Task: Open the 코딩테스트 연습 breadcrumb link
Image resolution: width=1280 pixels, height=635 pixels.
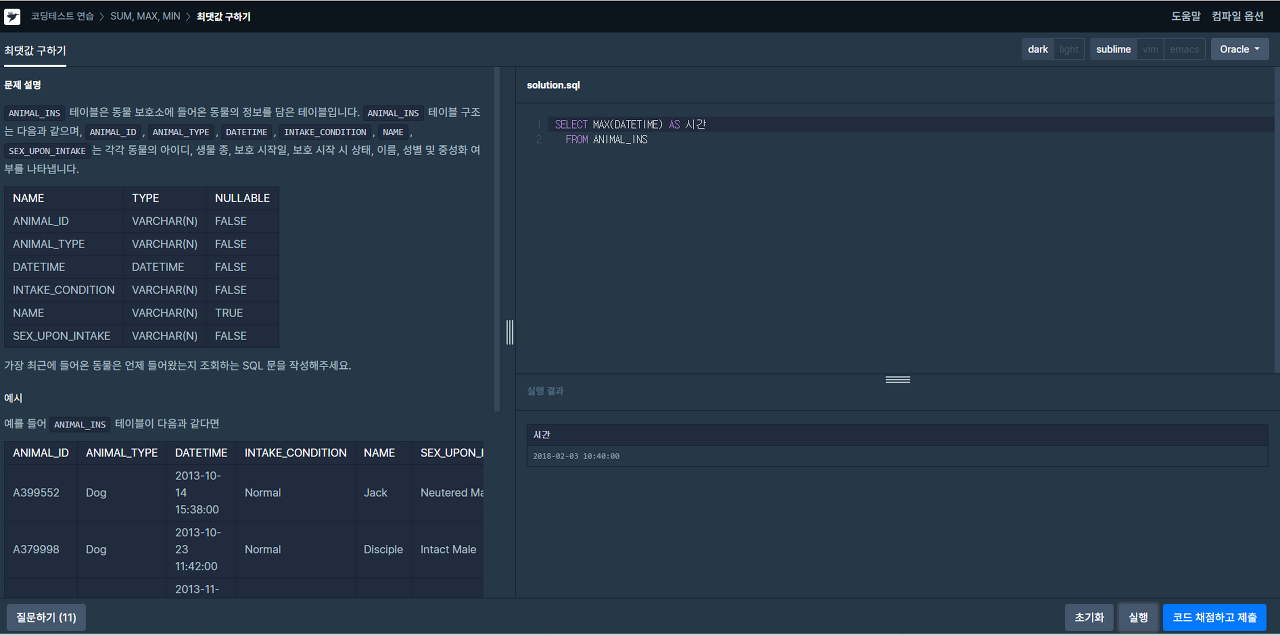Action: (62, 17)
